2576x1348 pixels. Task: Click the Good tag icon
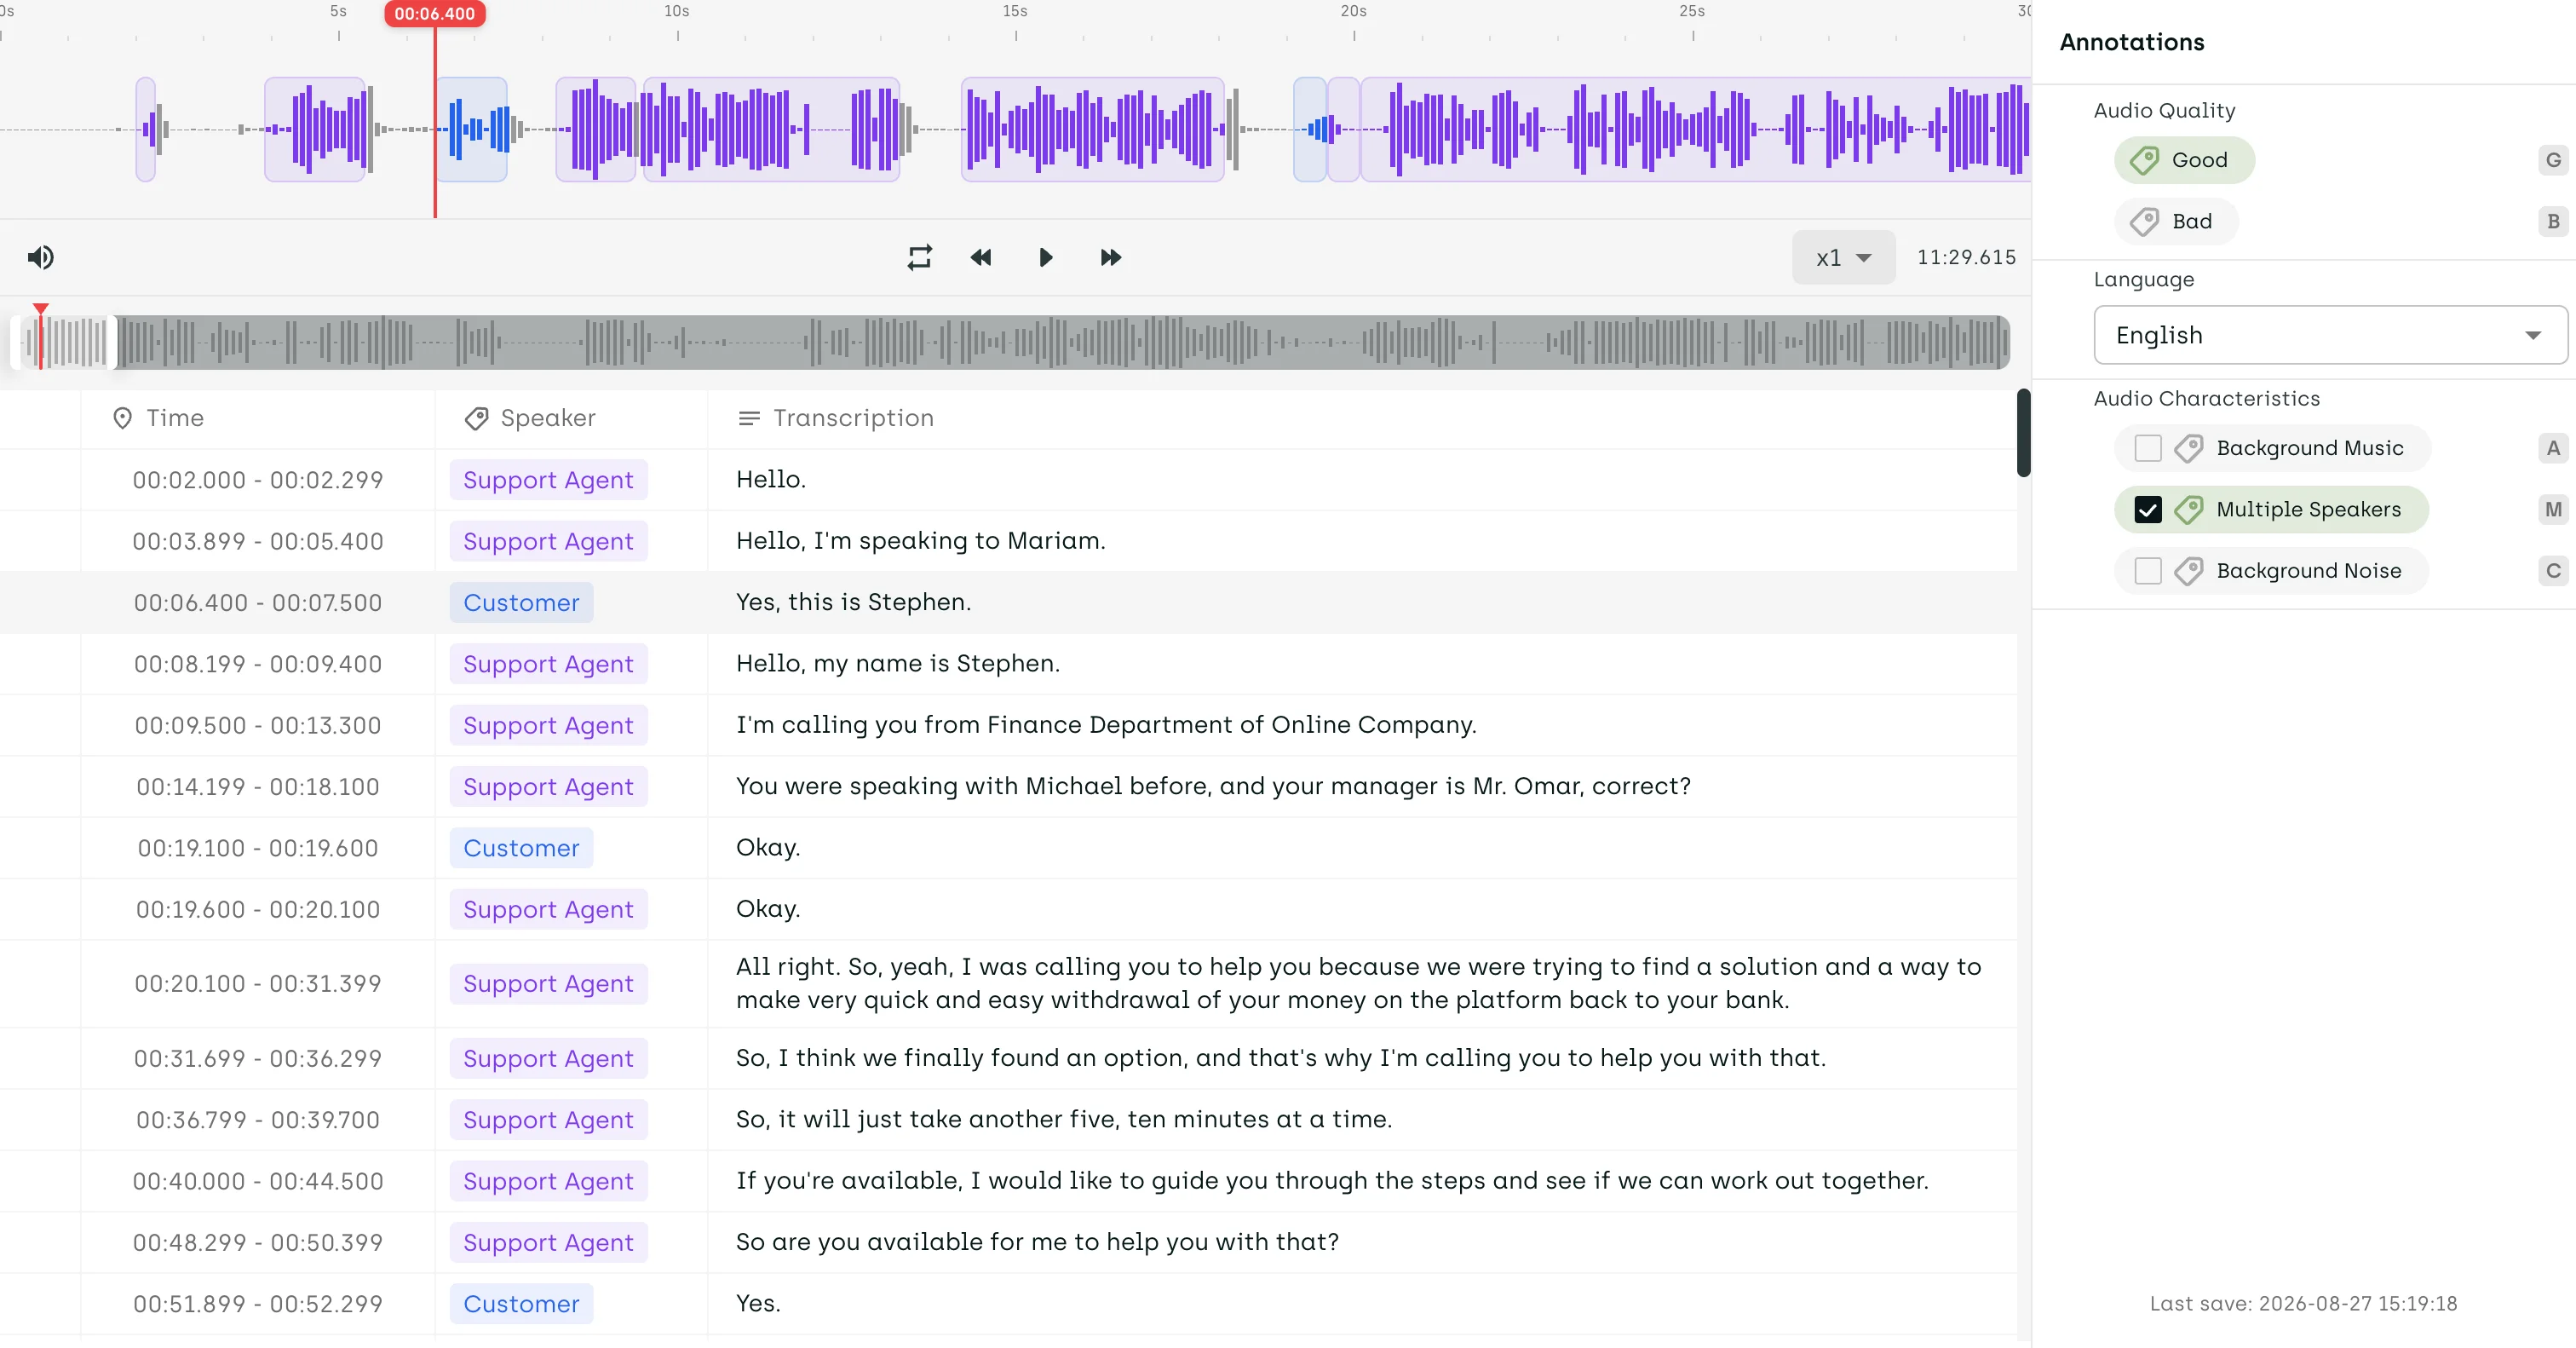[x=2144, y=160]
